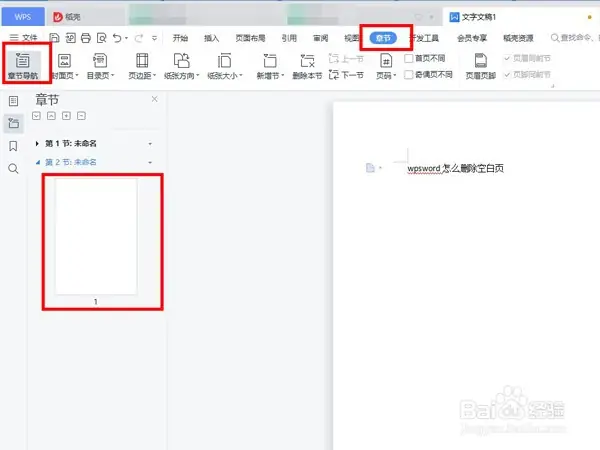Image resolution: width=600 pixels, height=450 pixels.
Task: Open the Paper Orientation (纸张方向) menu
Action: (x=182, y=66)
